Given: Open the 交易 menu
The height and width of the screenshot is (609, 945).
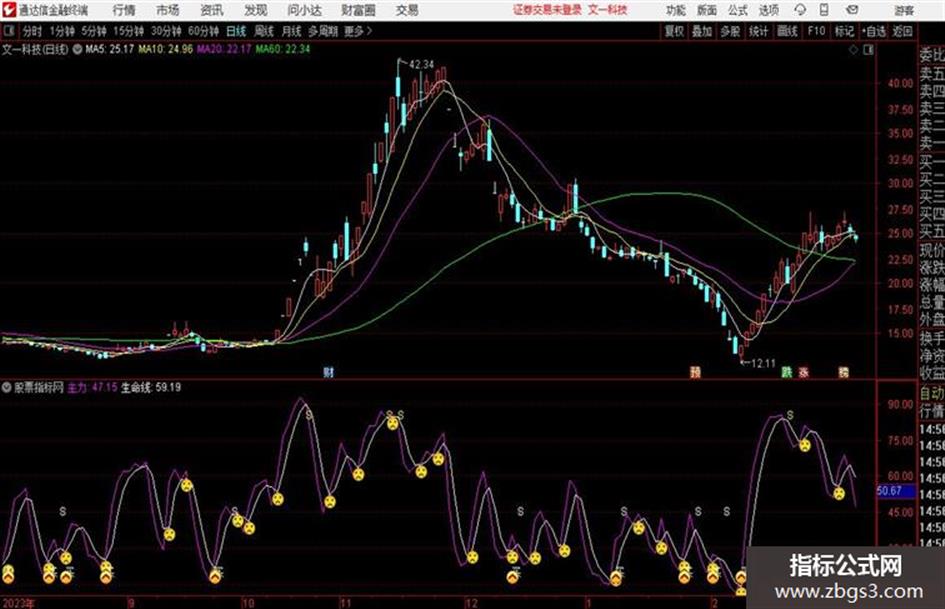Looking at the screenshot, I should 407,10.
